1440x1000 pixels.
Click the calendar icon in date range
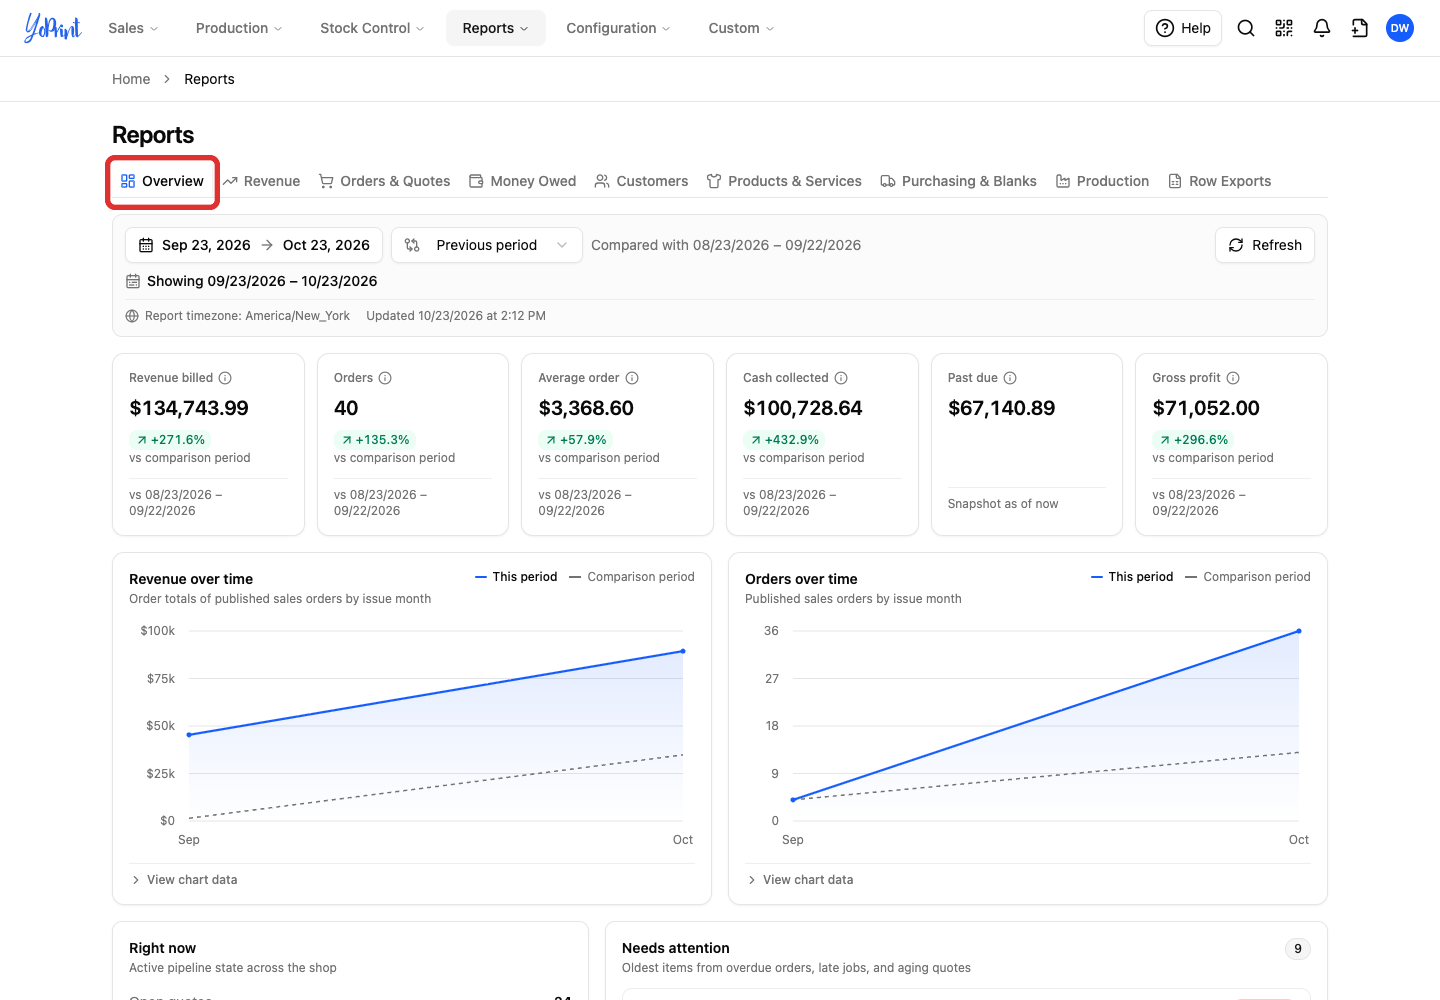pos(146,245)
